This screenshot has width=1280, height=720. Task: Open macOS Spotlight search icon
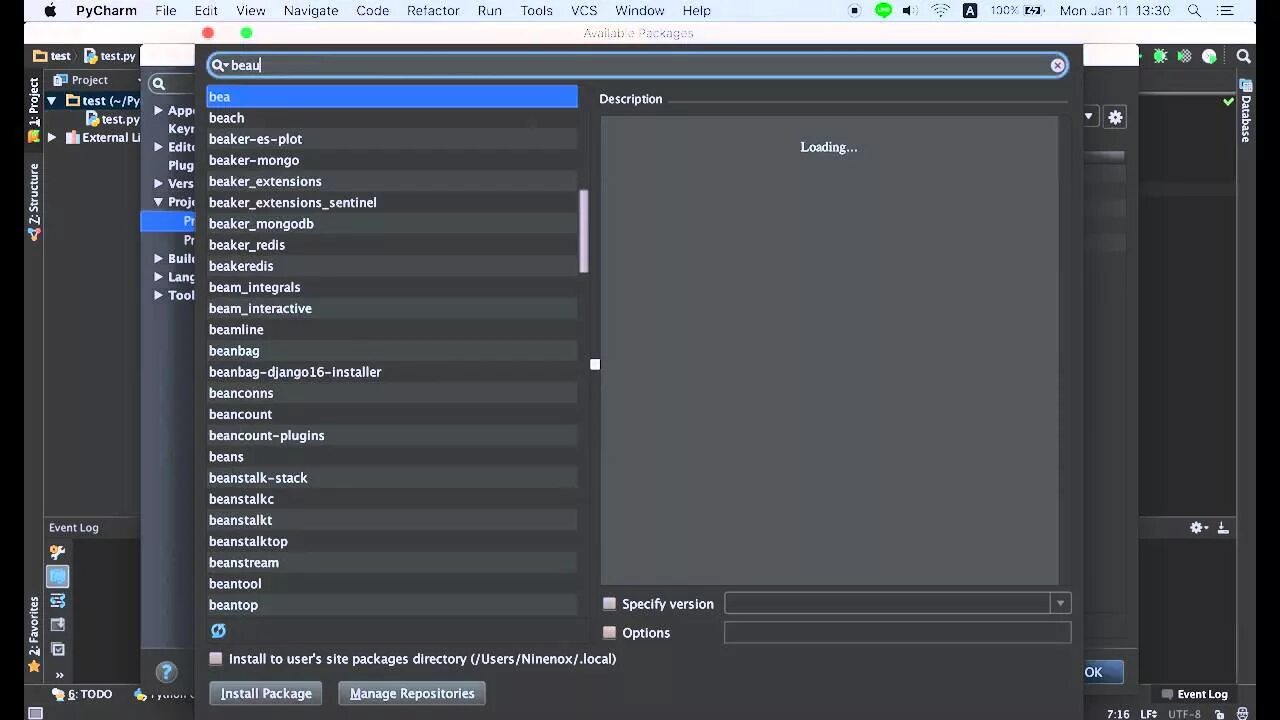pyautogui.click(x=1194, y=11)
